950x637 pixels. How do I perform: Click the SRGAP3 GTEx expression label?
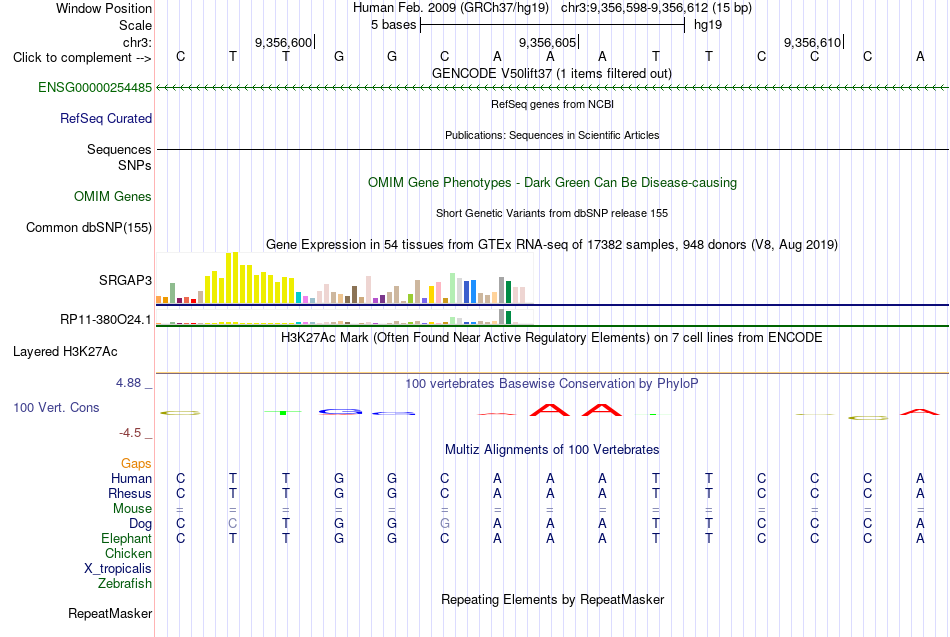tap(125, 280)
